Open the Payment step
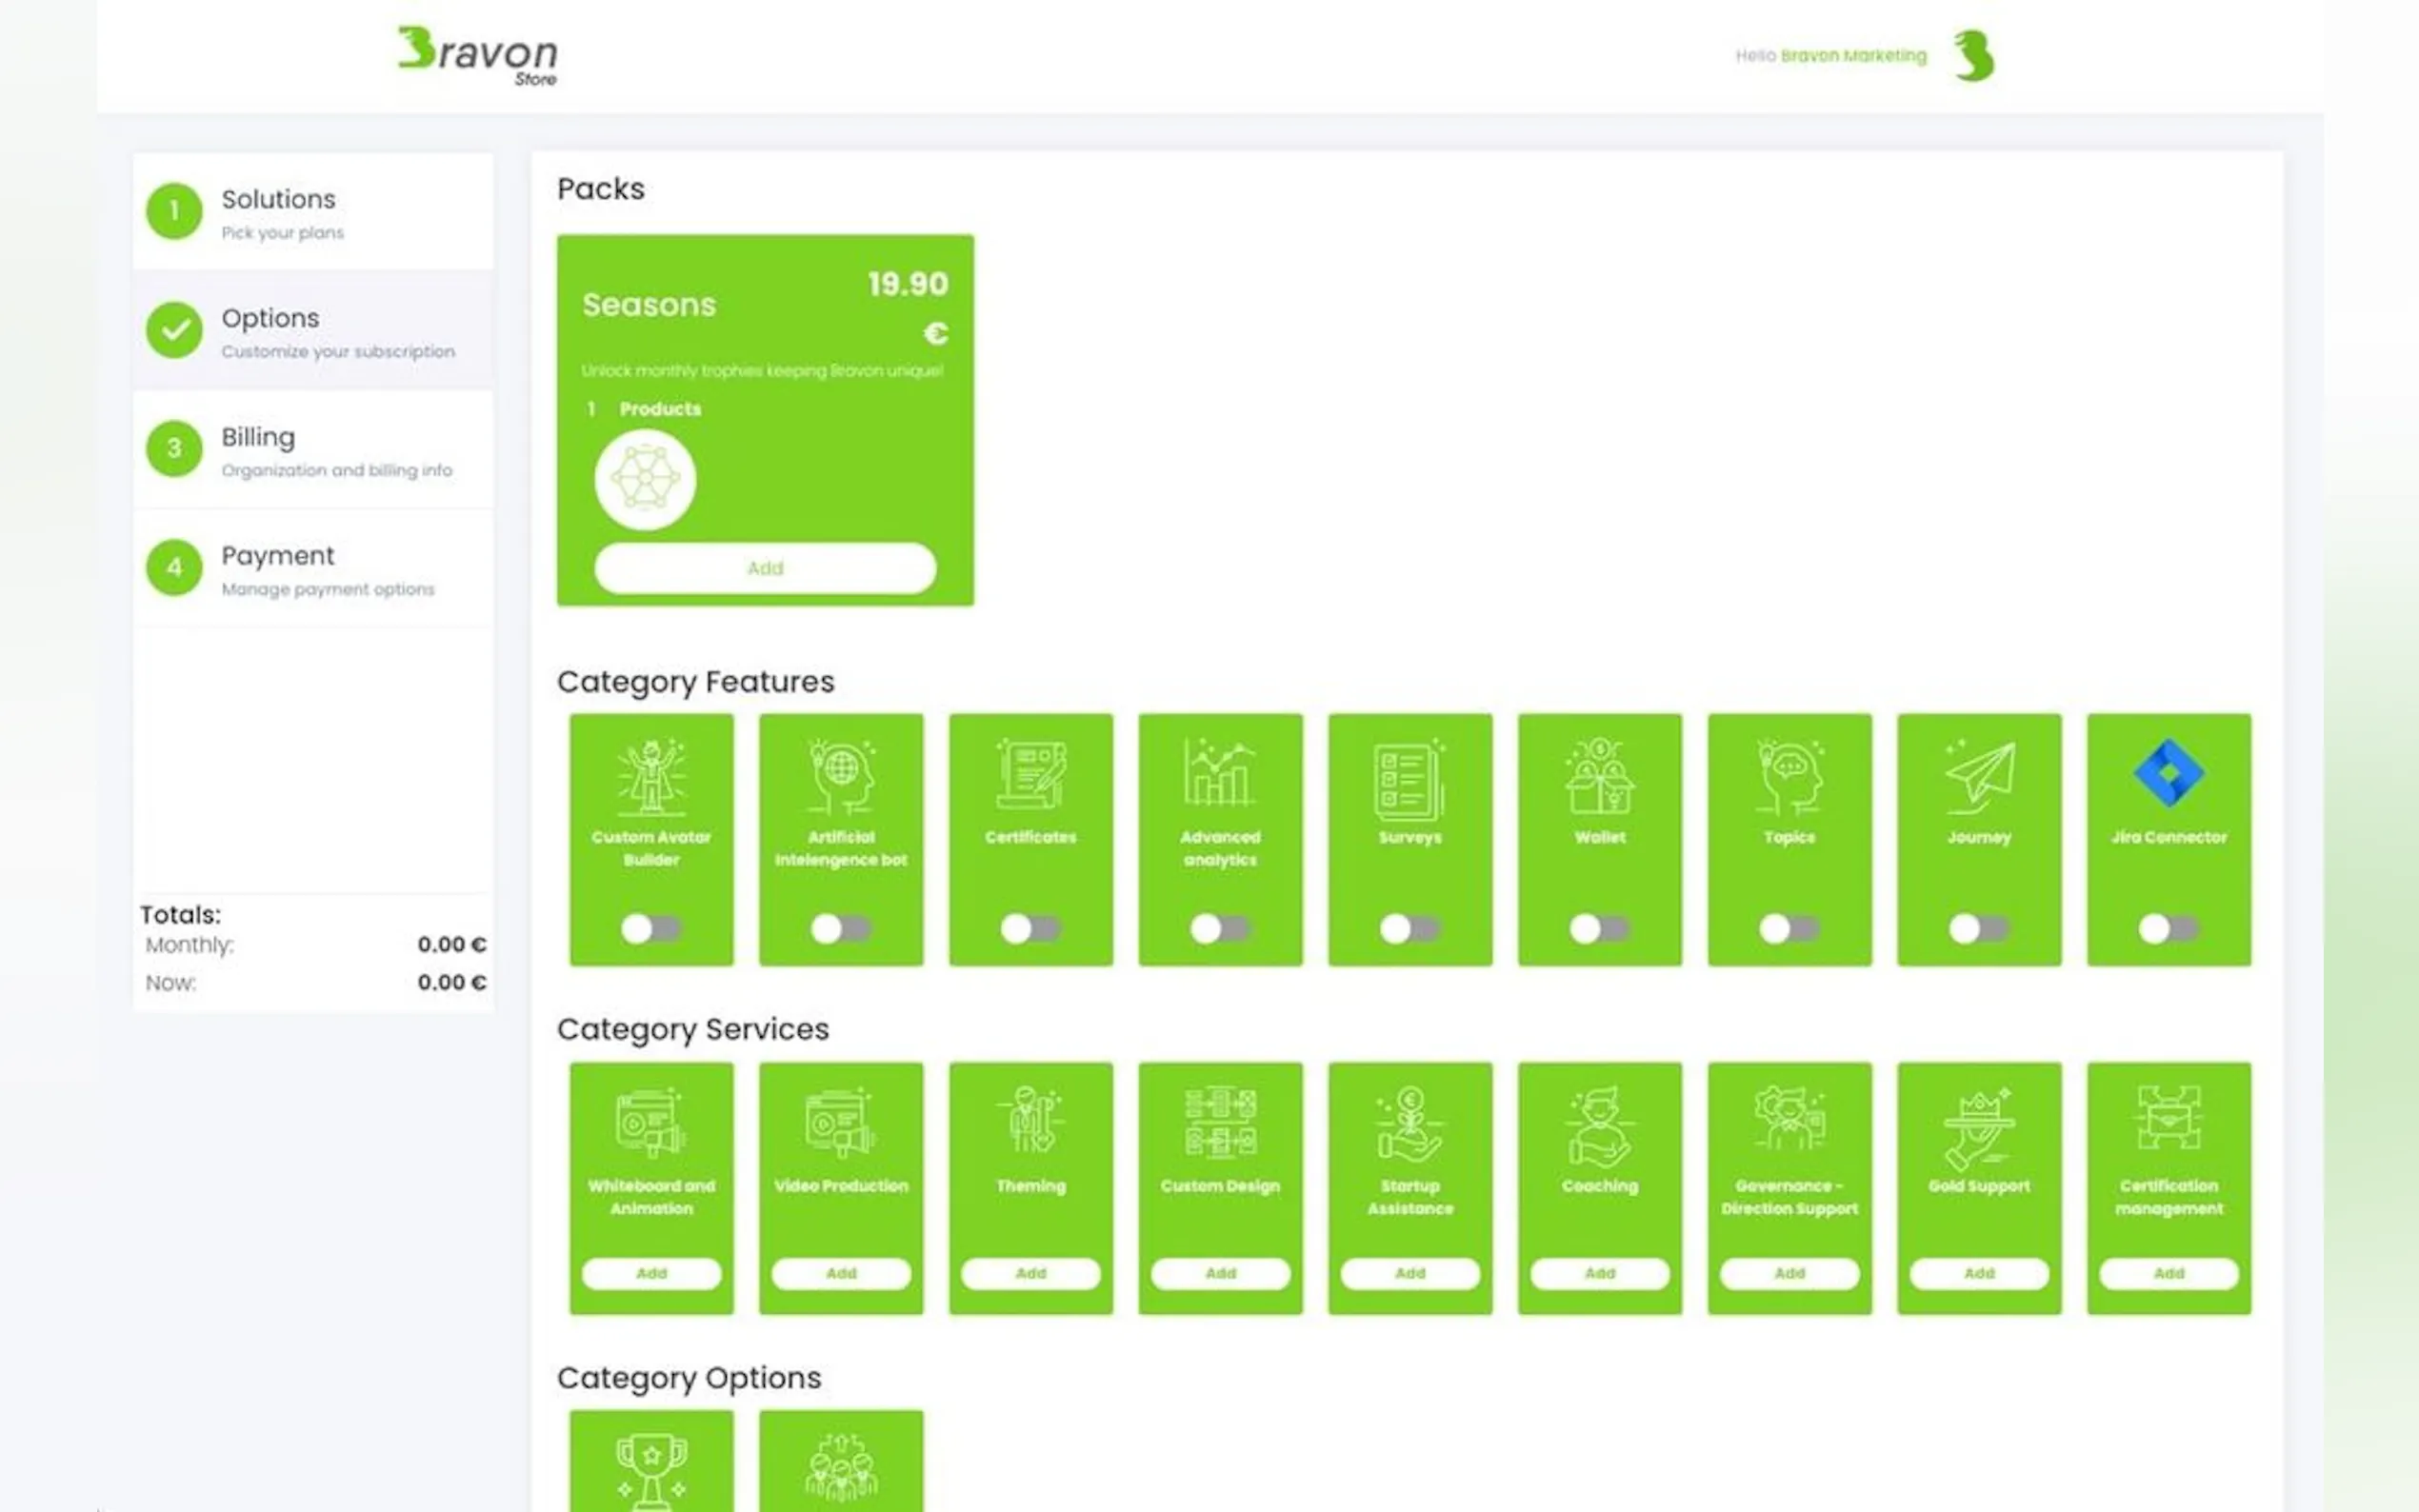This screenshot has width=2419, height=1512. [312, 569]
